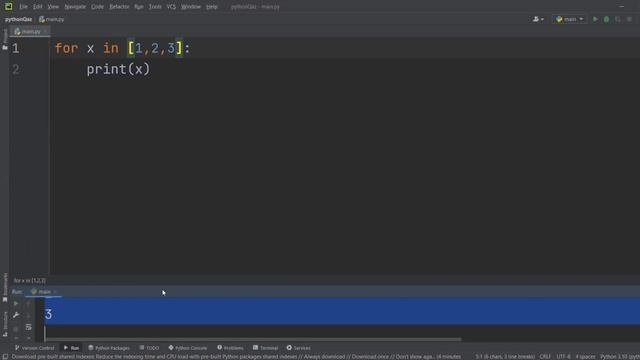Open the Tools menu
Screen dimensions: 640x360
tap(155, 7)
